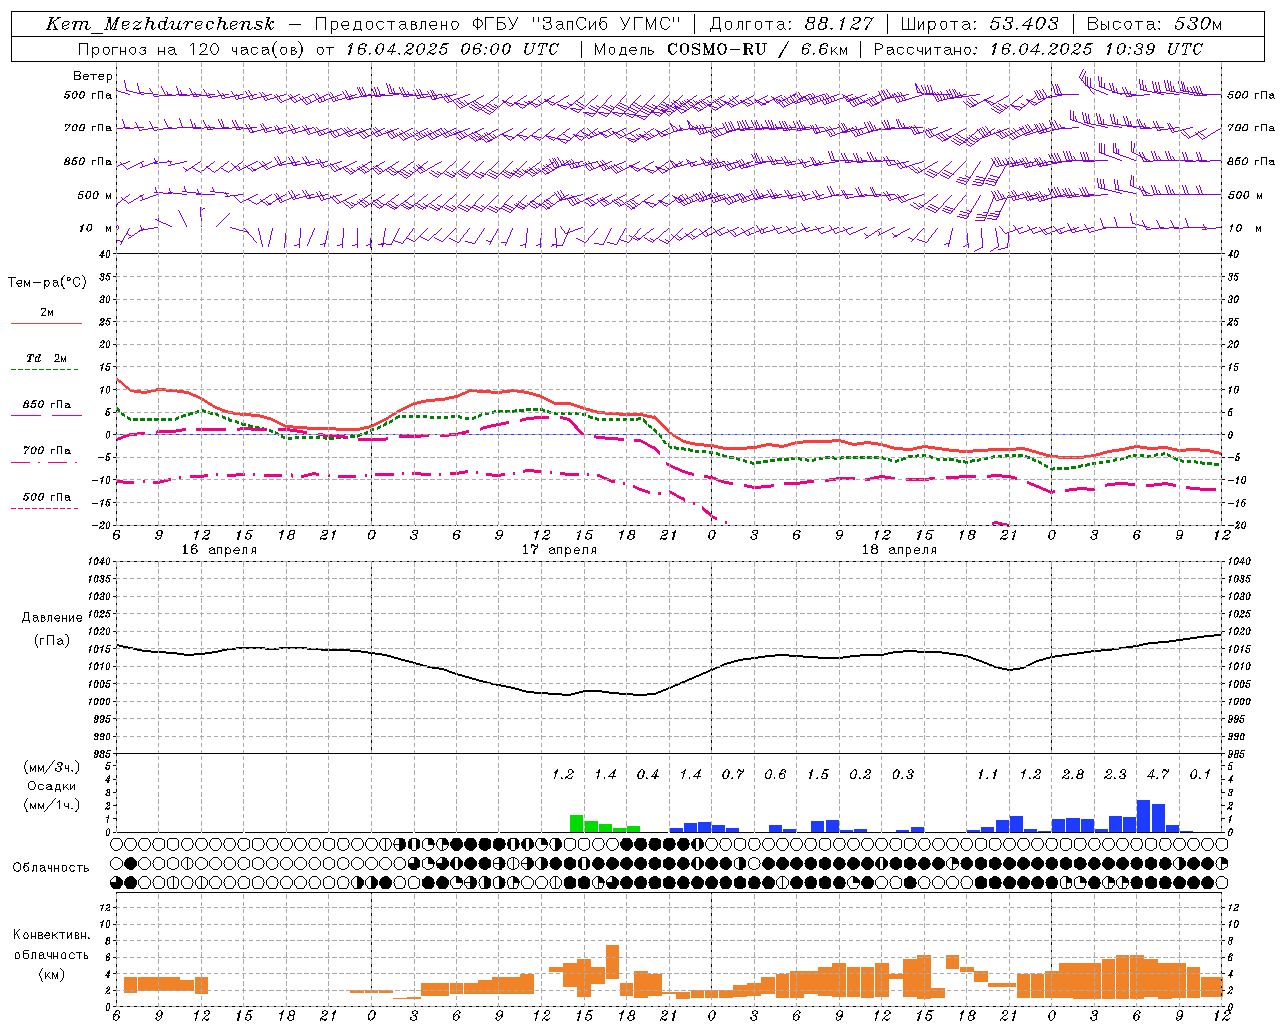Click the 0.7 precipitation total value

(733, 775)
